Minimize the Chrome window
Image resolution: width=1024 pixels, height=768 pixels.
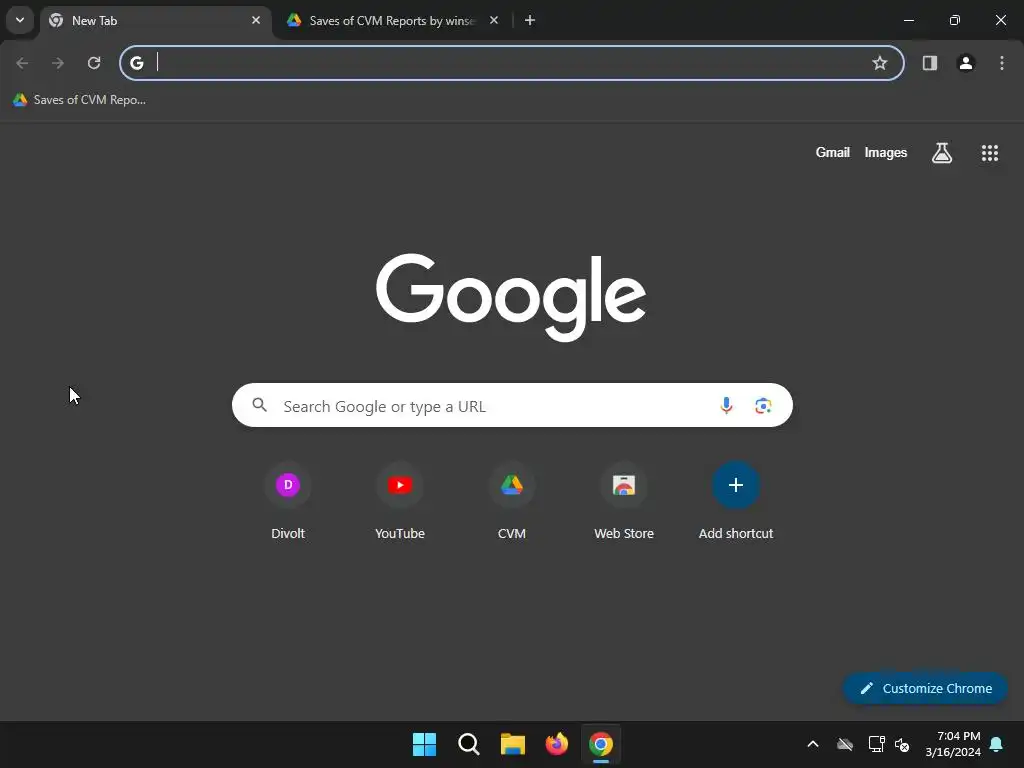[x=908, y=20]
